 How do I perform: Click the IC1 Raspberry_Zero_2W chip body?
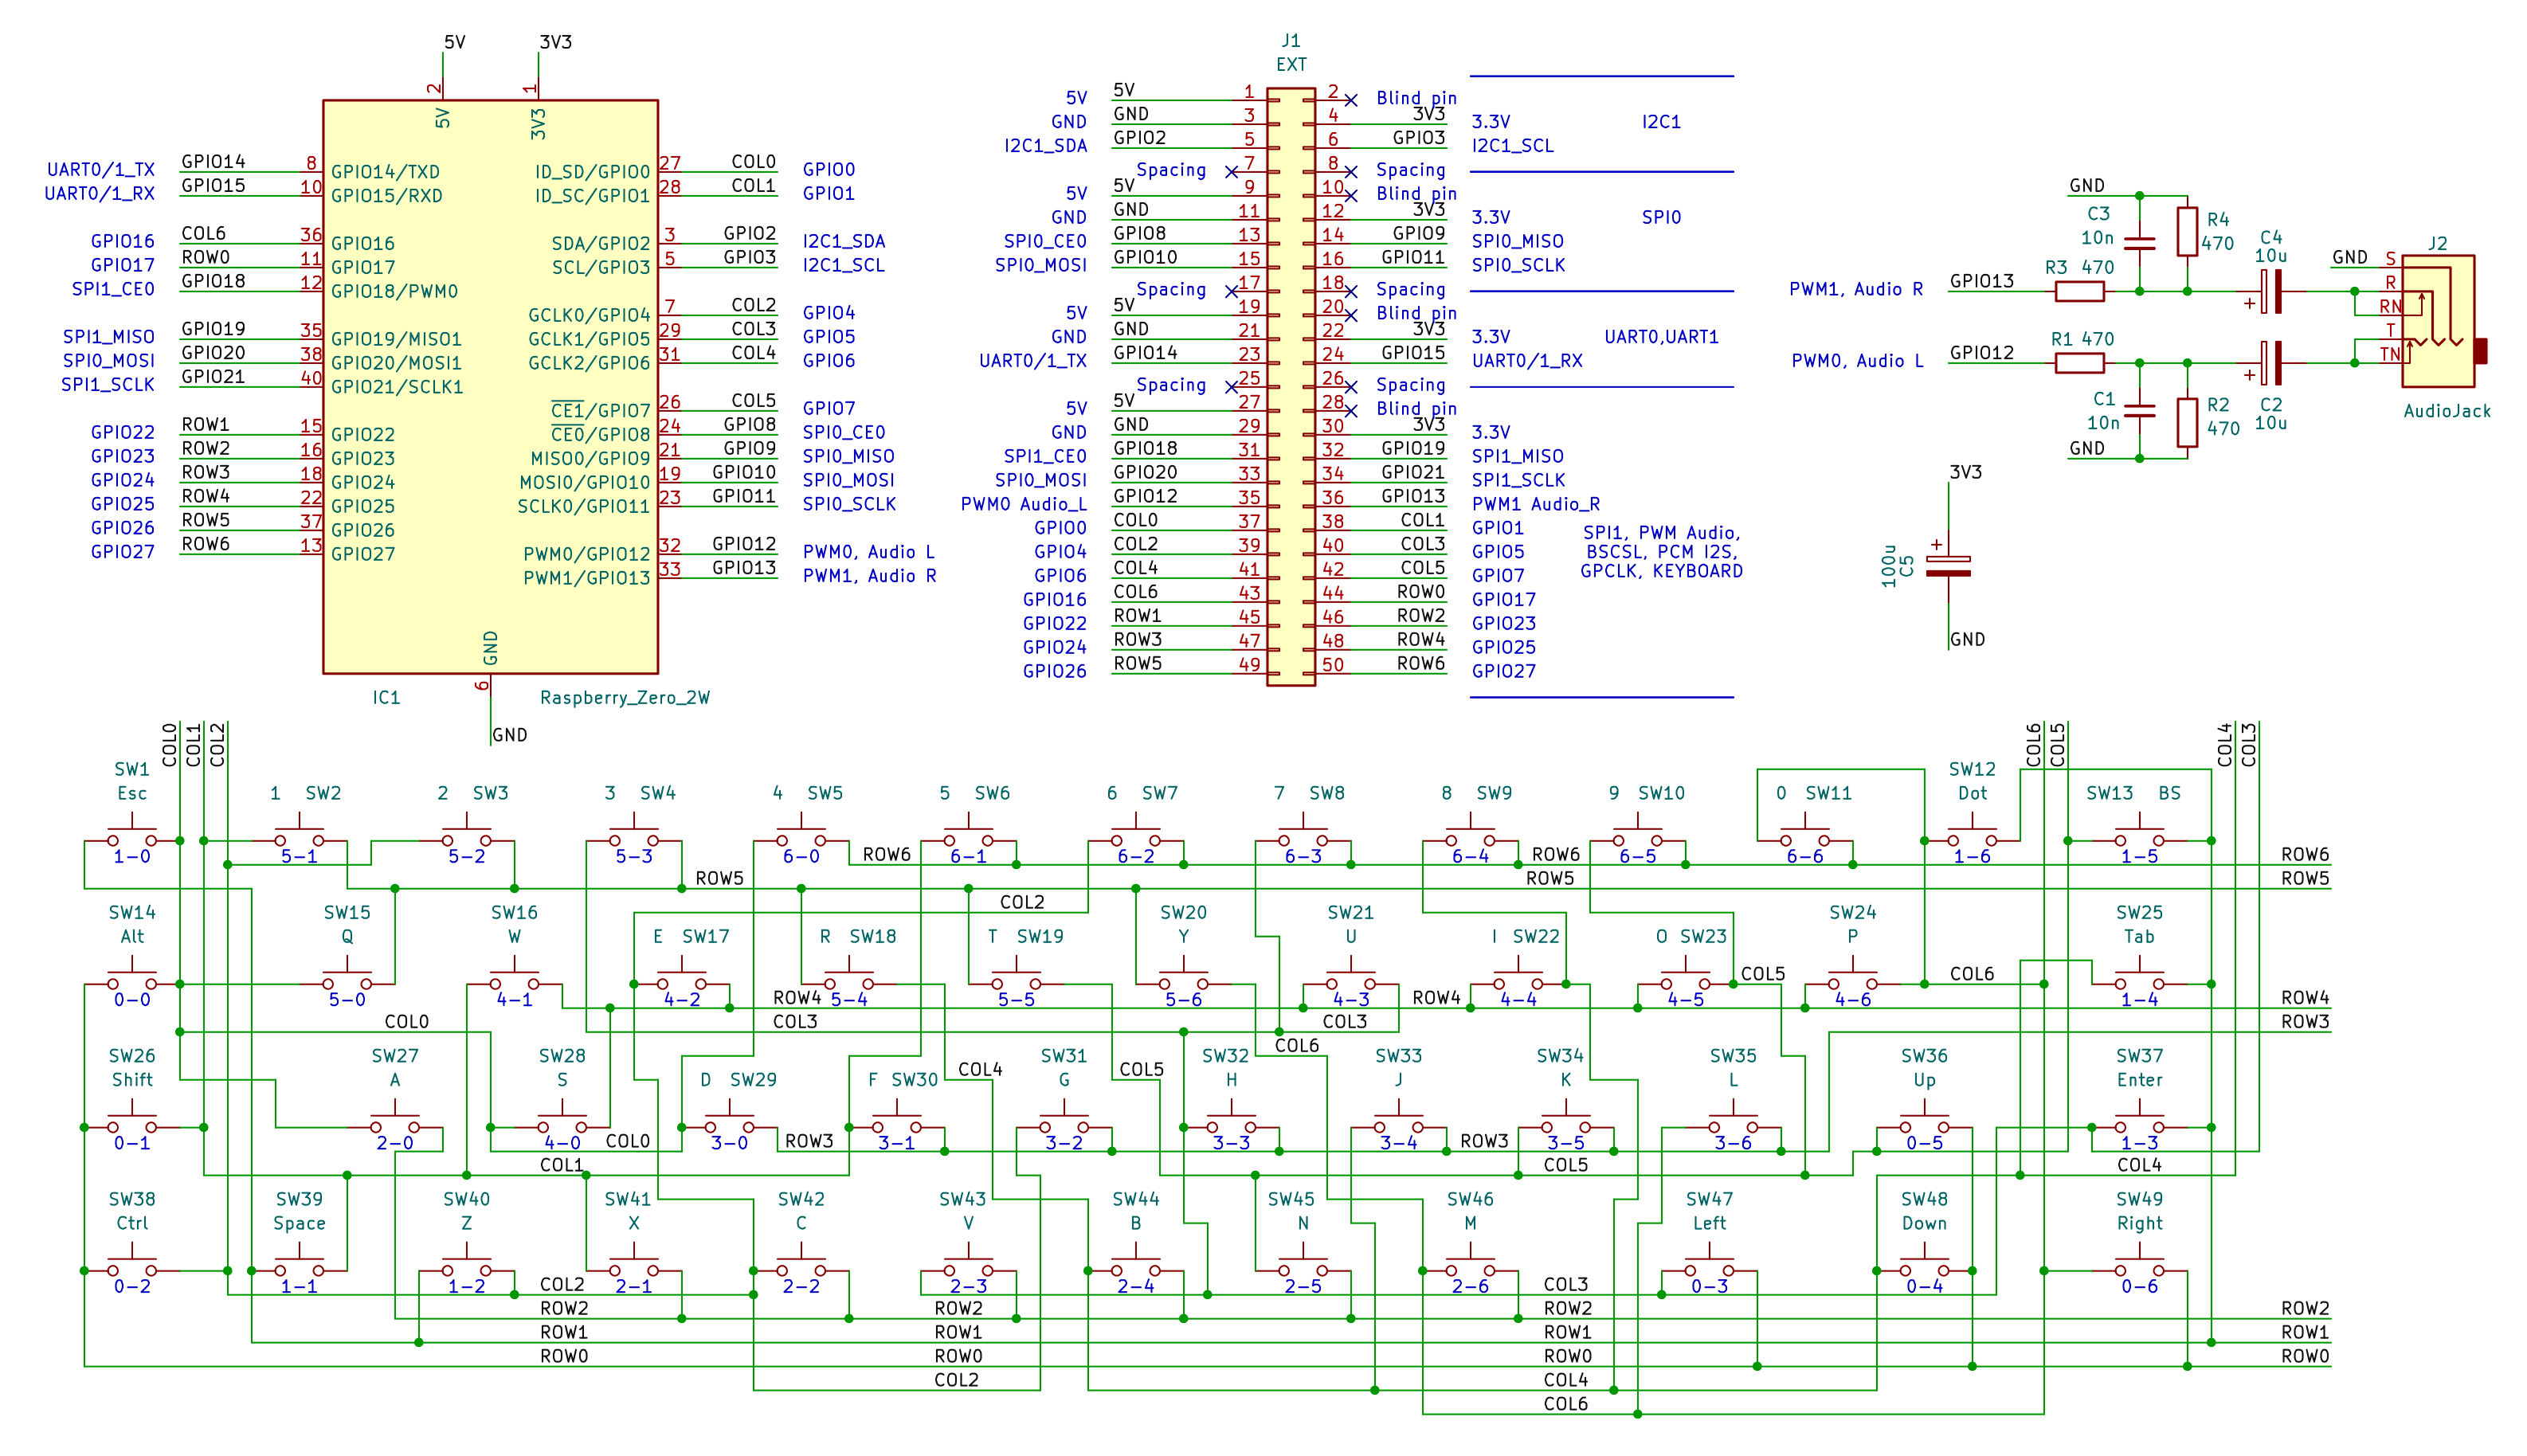pyautogui.click(x=490, y=400)
